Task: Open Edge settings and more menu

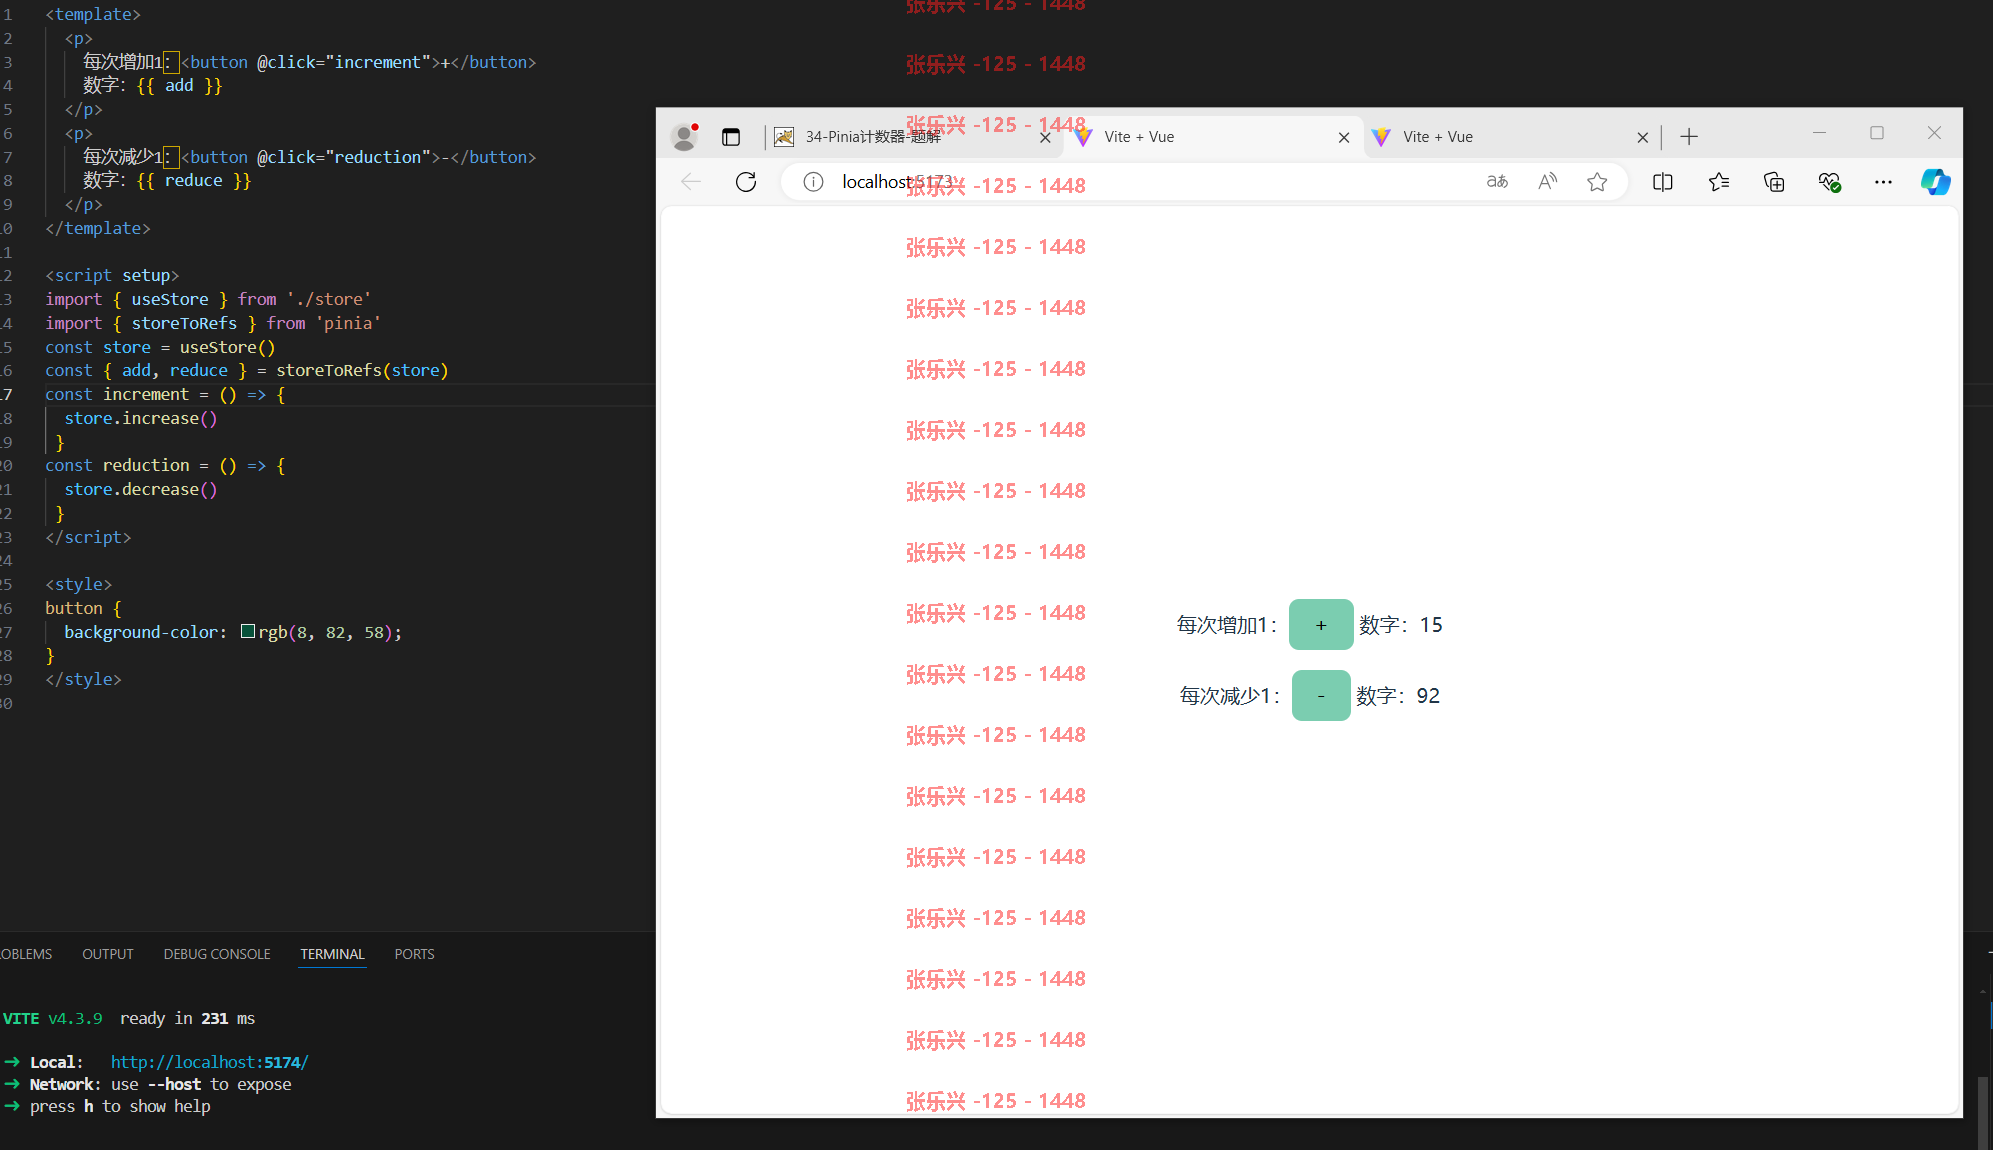Action: [1883, 182]
